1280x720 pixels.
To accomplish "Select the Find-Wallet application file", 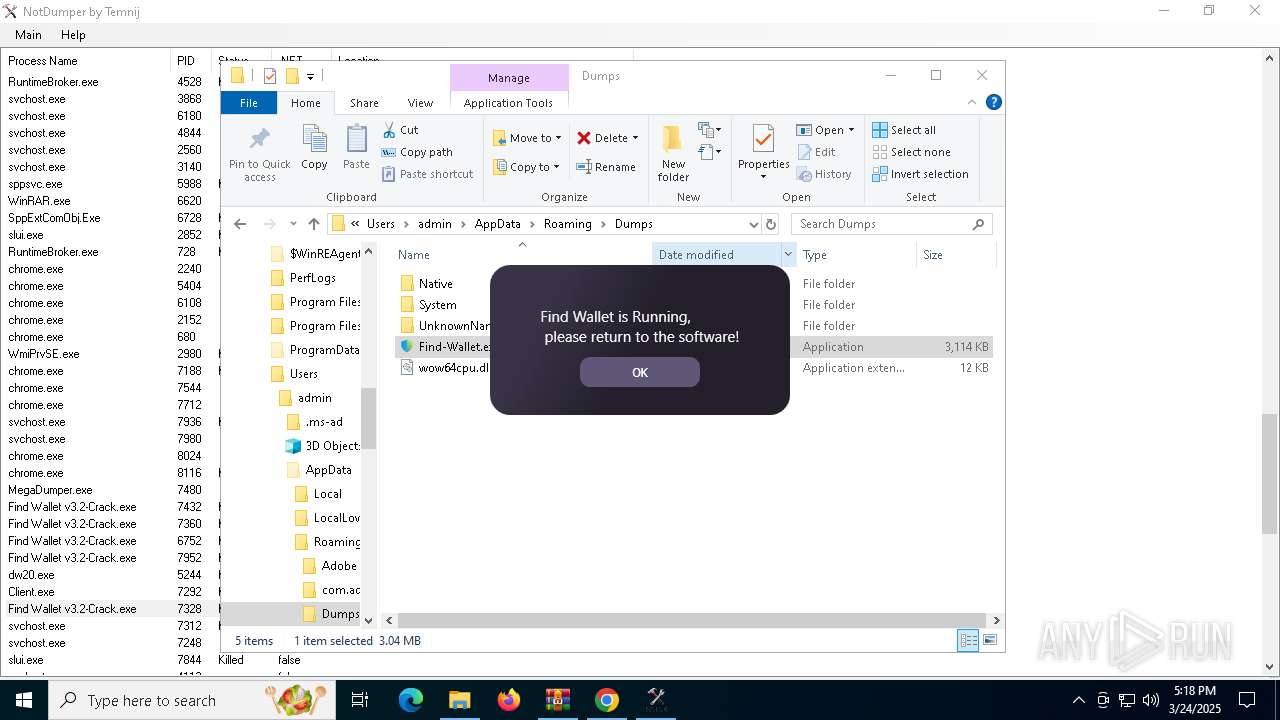I will point(443,347).
